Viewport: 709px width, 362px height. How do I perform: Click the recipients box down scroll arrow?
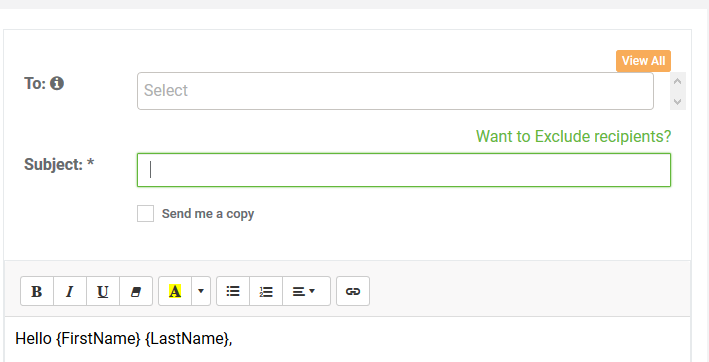coord(677,102)
